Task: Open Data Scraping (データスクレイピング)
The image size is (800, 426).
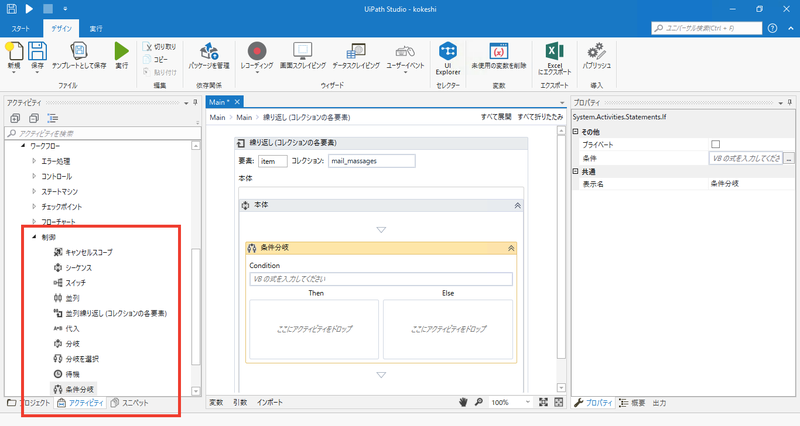Action: (356, 55)
